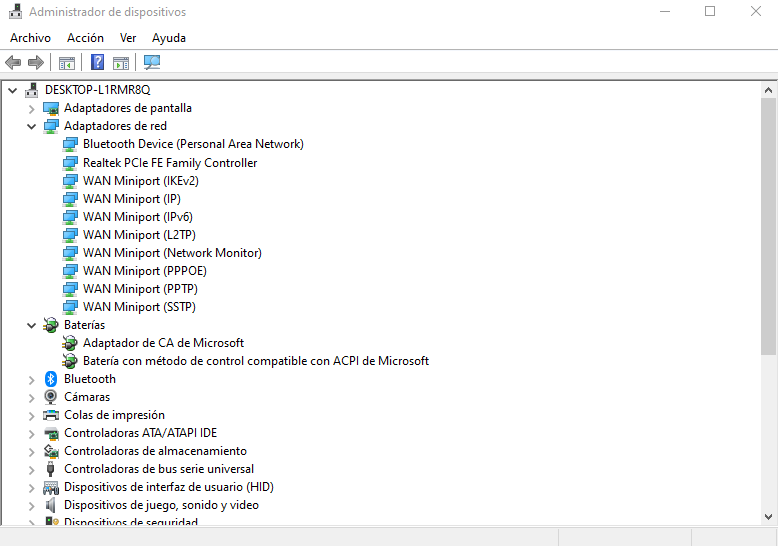Select the DESKTOP-L1RMR8Q computer name

(x=98, y=90)
